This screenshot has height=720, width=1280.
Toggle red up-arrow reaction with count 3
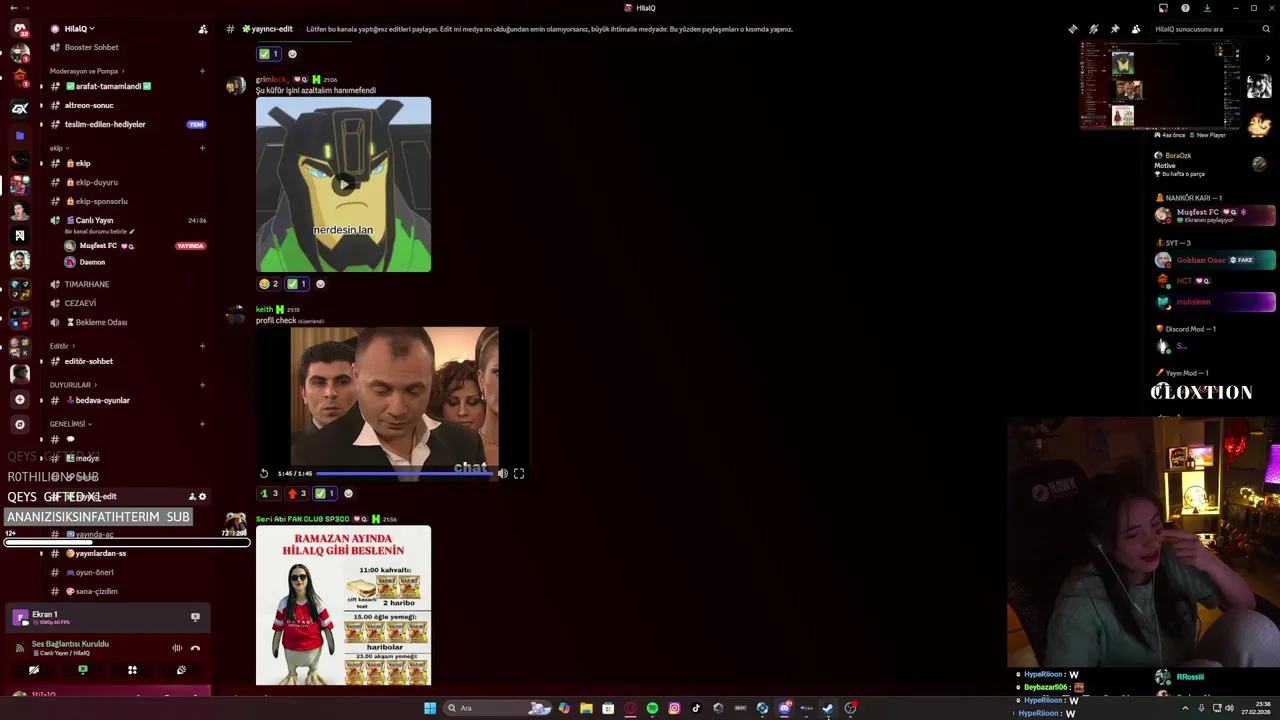tap(297, 493)
